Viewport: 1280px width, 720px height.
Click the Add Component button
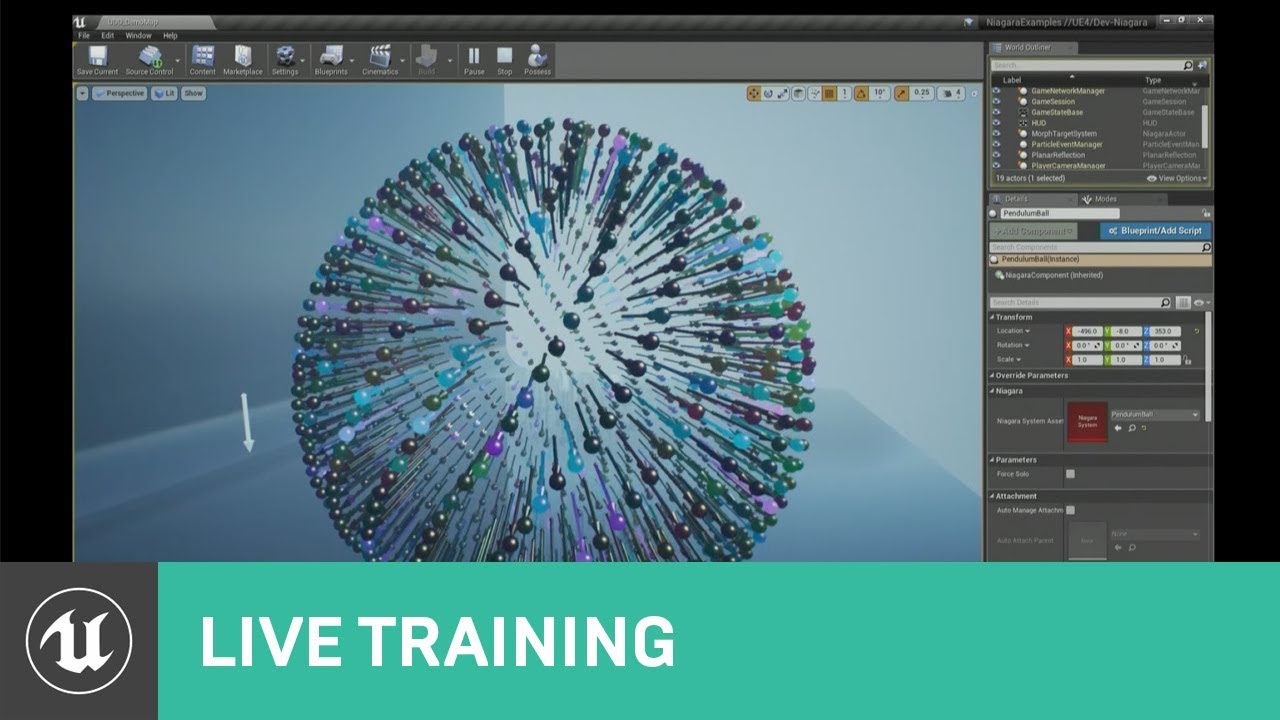pos(1033,230)
